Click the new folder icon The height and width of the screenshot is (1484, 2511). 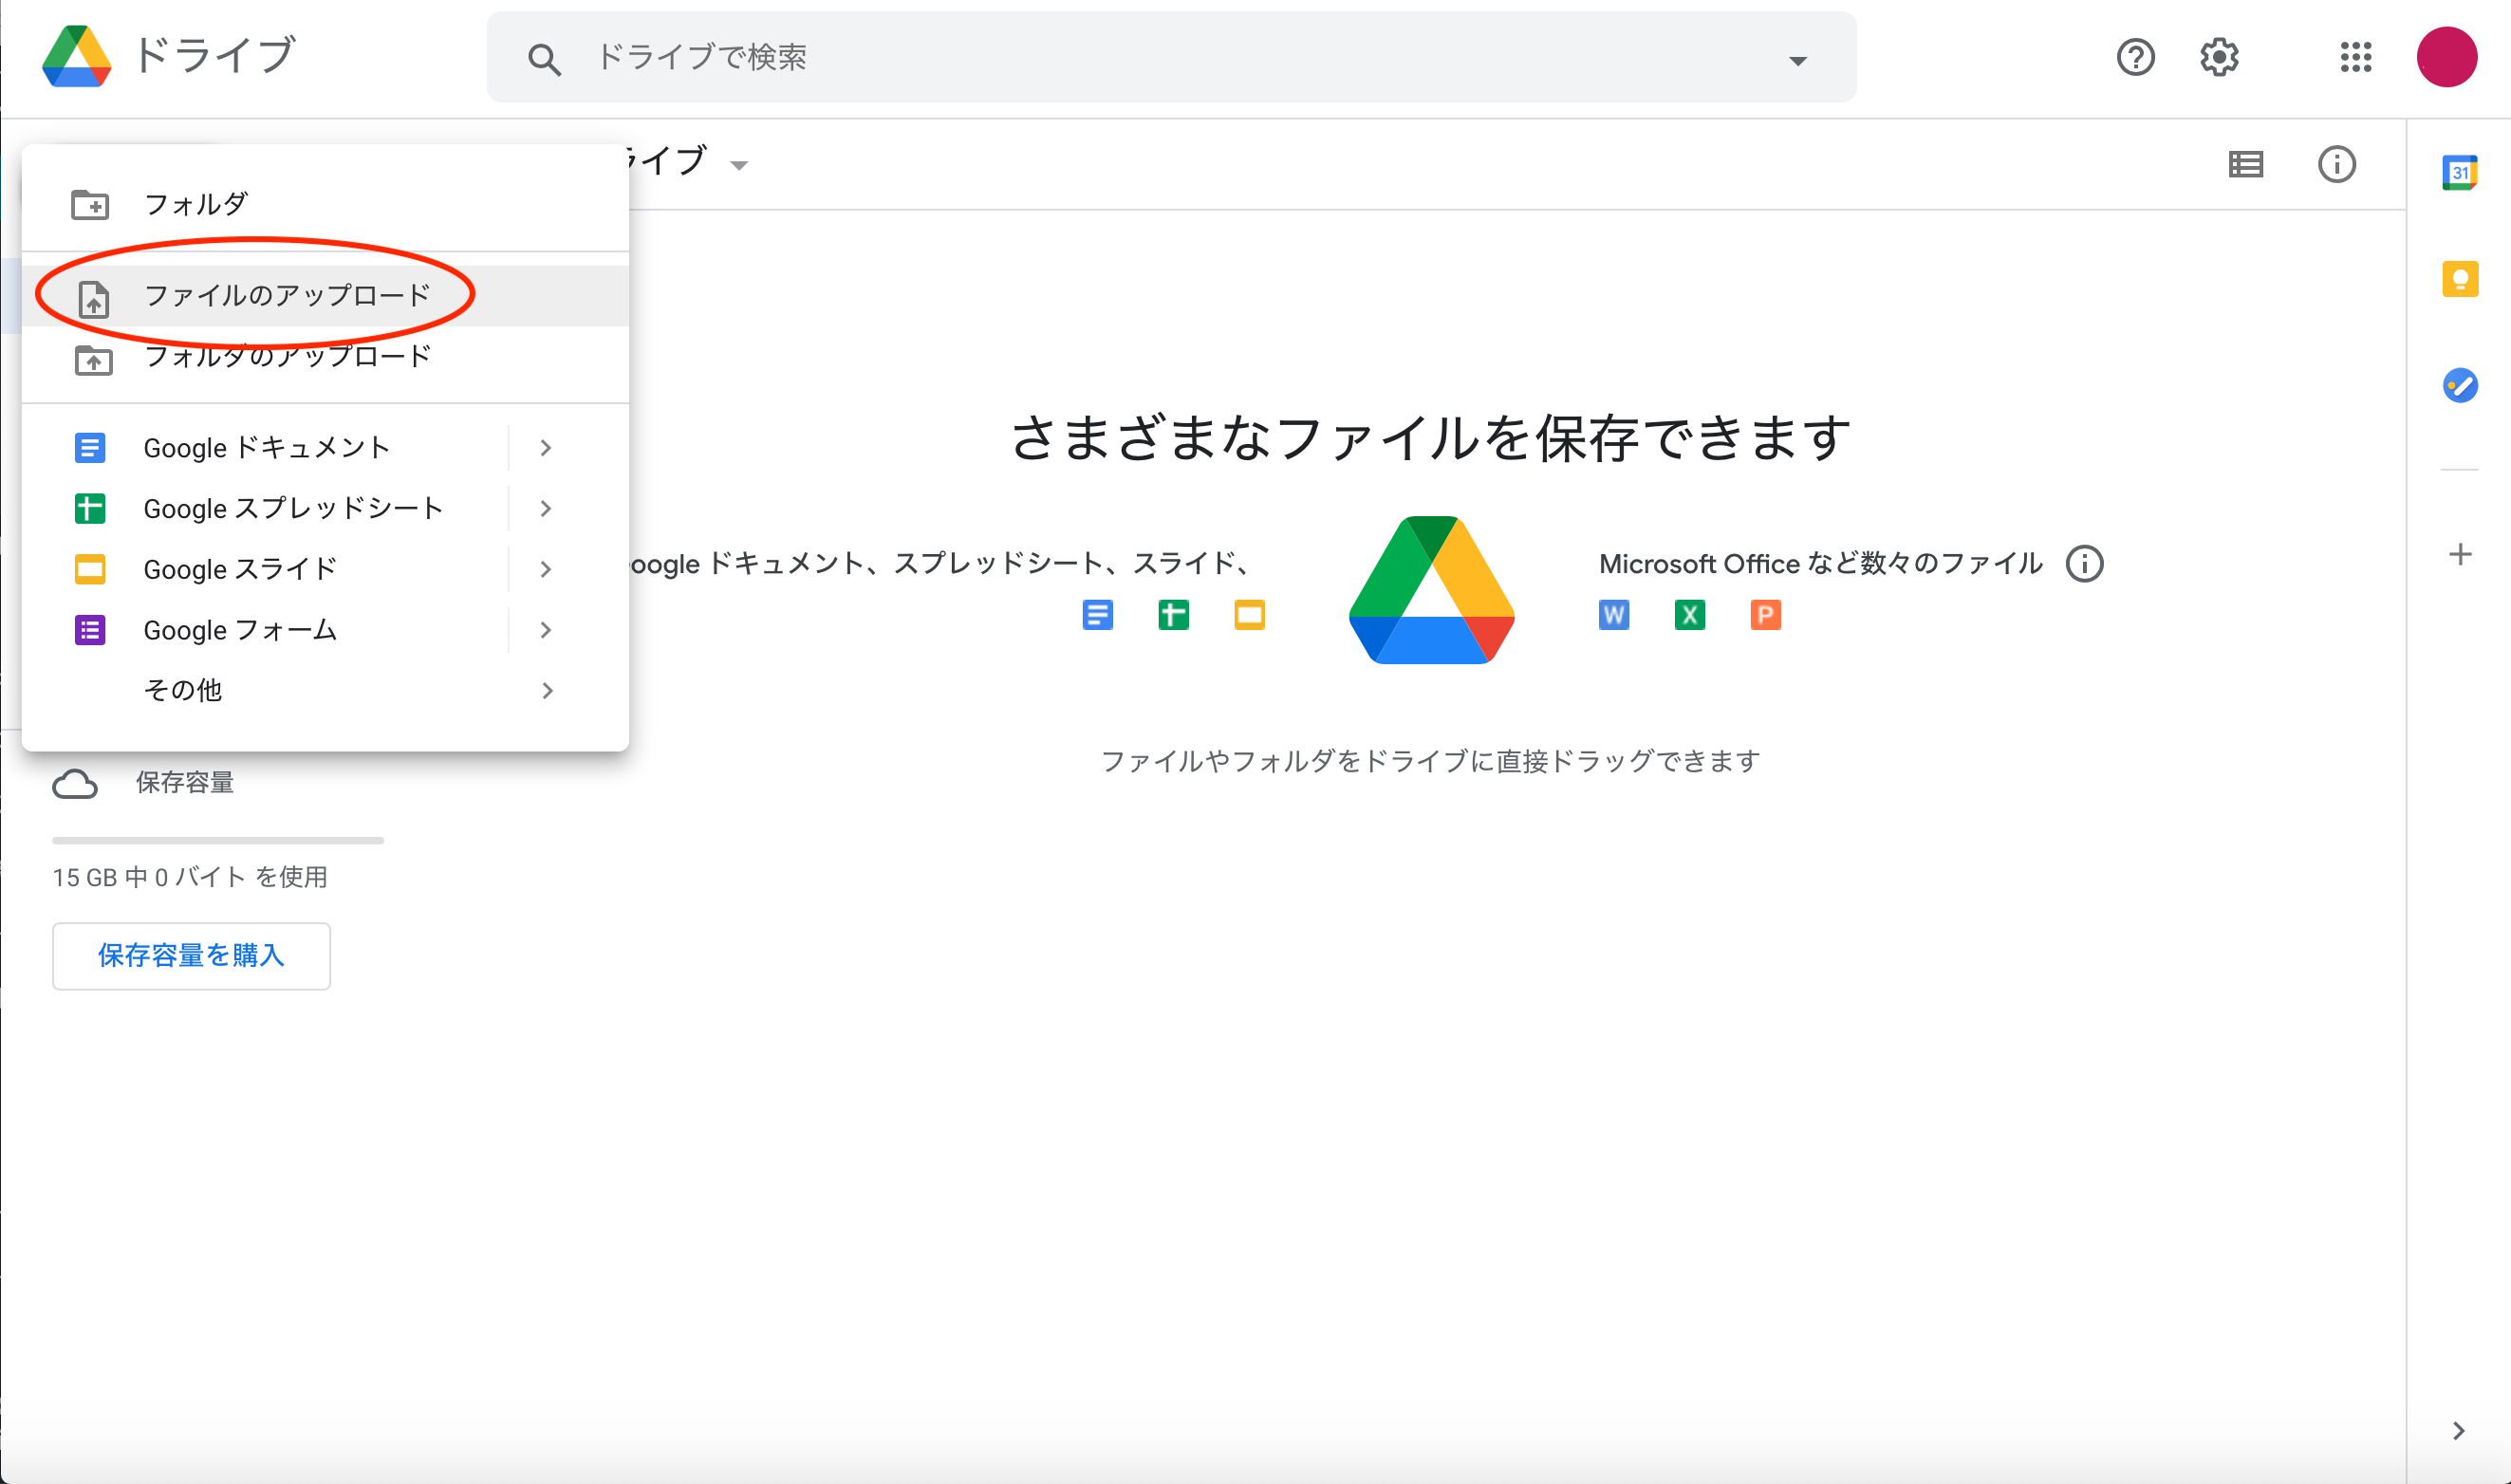coord(90,205)
